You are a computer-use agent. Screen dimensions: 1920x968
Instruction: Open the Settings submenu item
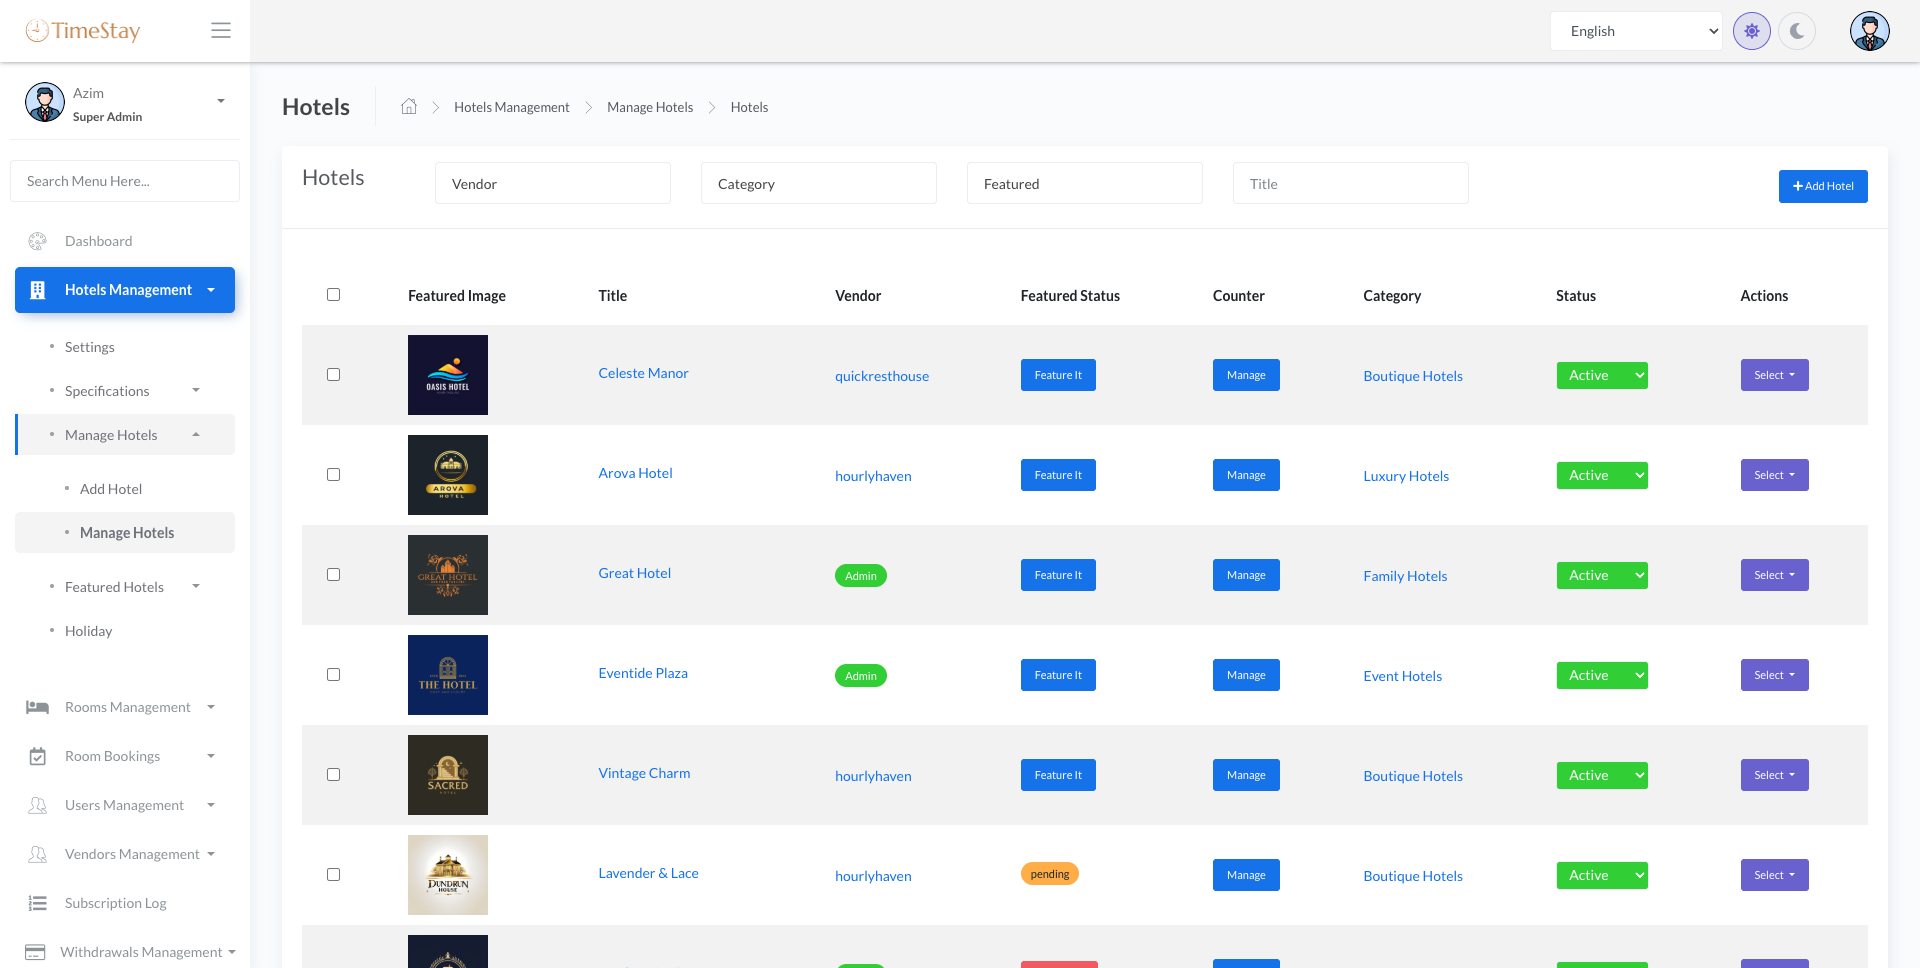tap(90, 347)
